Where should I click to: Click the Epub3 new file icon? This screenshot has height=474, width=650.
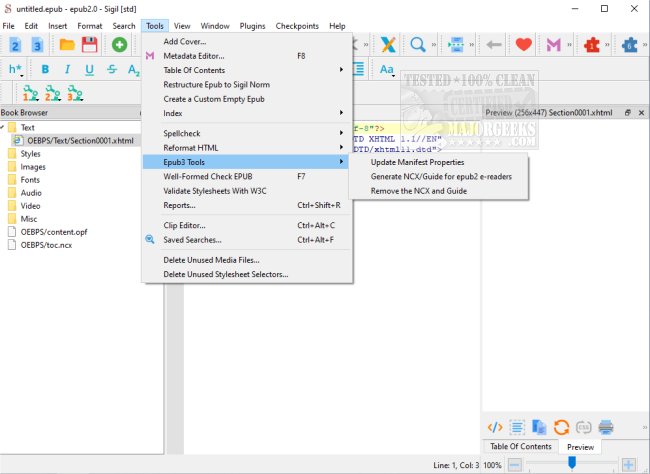[x=37, y=44]
